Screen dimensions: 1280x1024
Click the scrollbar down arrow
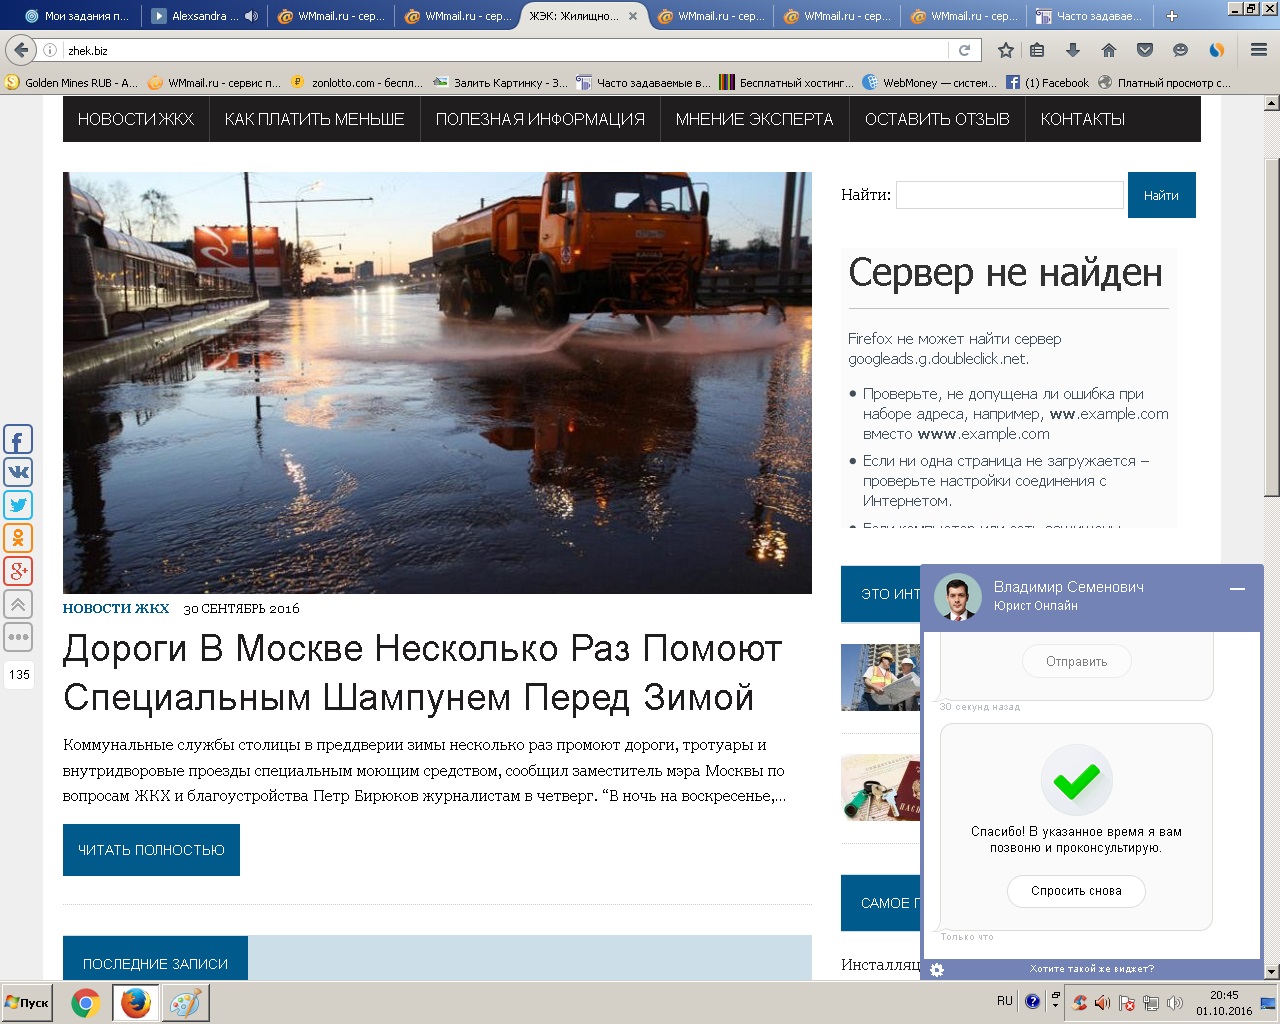tap(1272, 971)
